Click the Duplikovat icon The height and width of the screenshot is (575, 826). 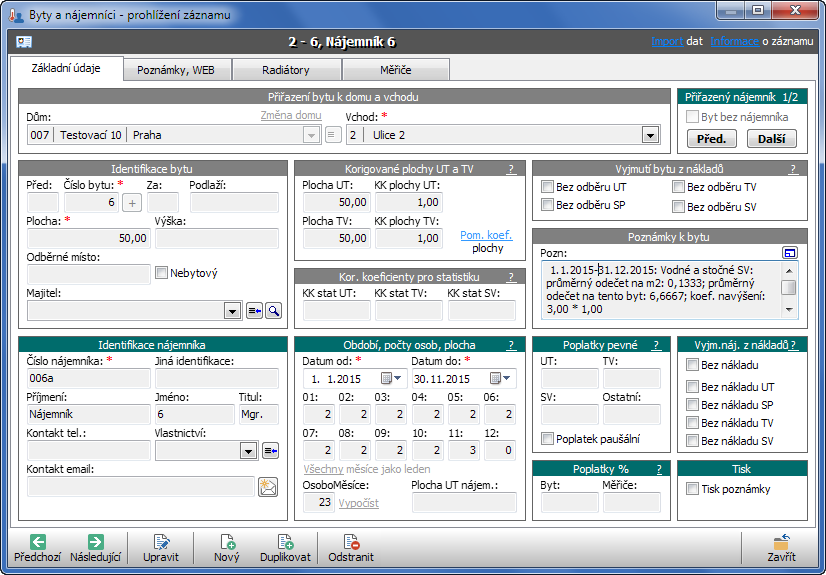285,542
